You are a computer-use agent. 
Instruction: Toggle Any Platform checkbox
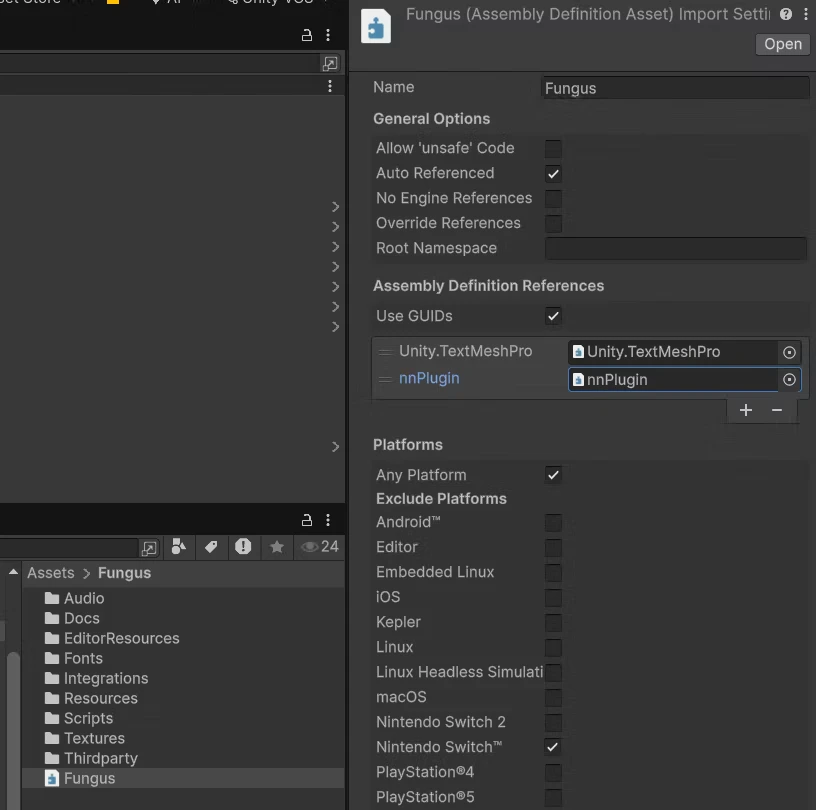point(553,475)
